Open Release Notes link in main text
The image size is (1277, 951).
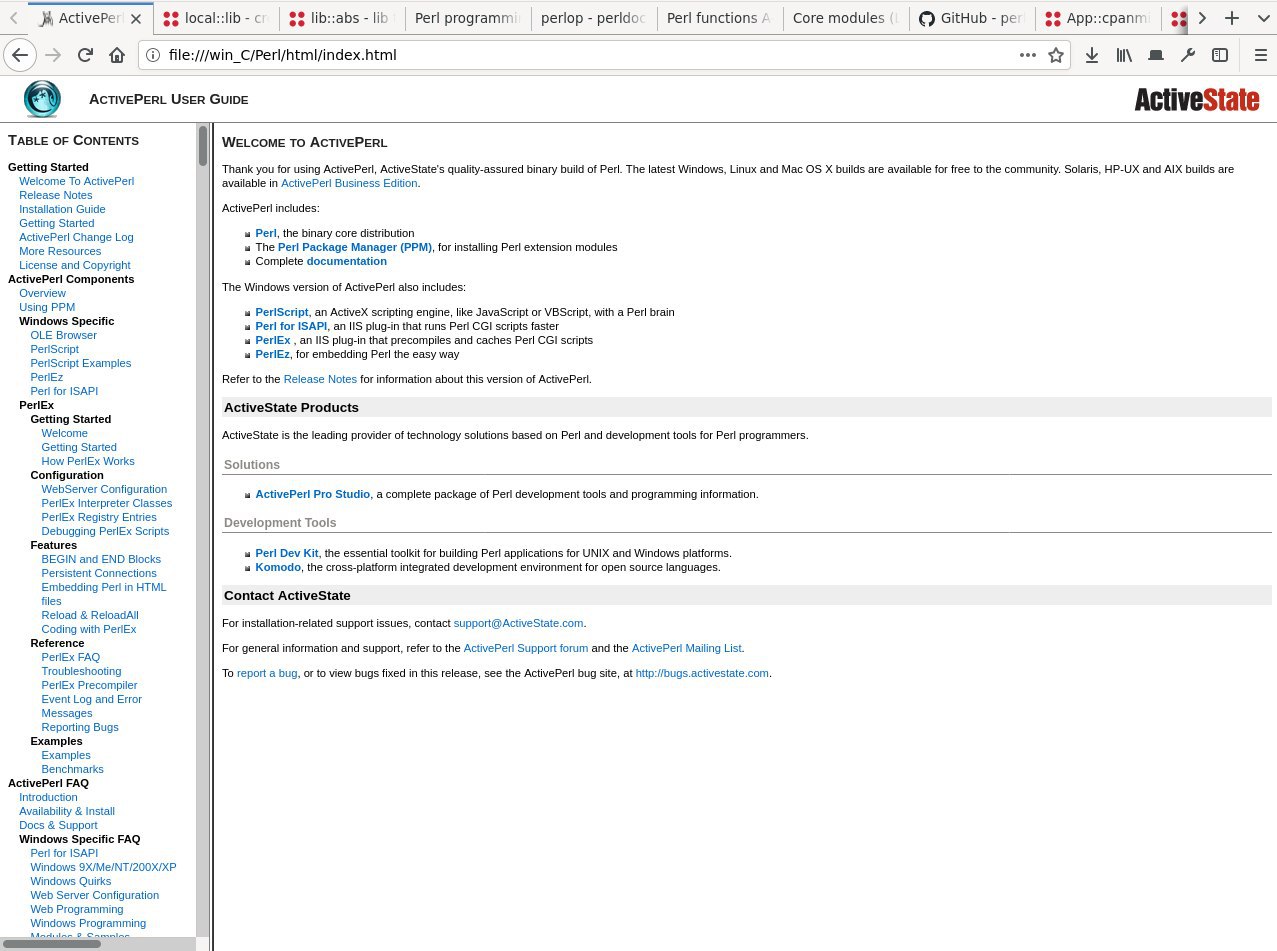click(320, 379)
